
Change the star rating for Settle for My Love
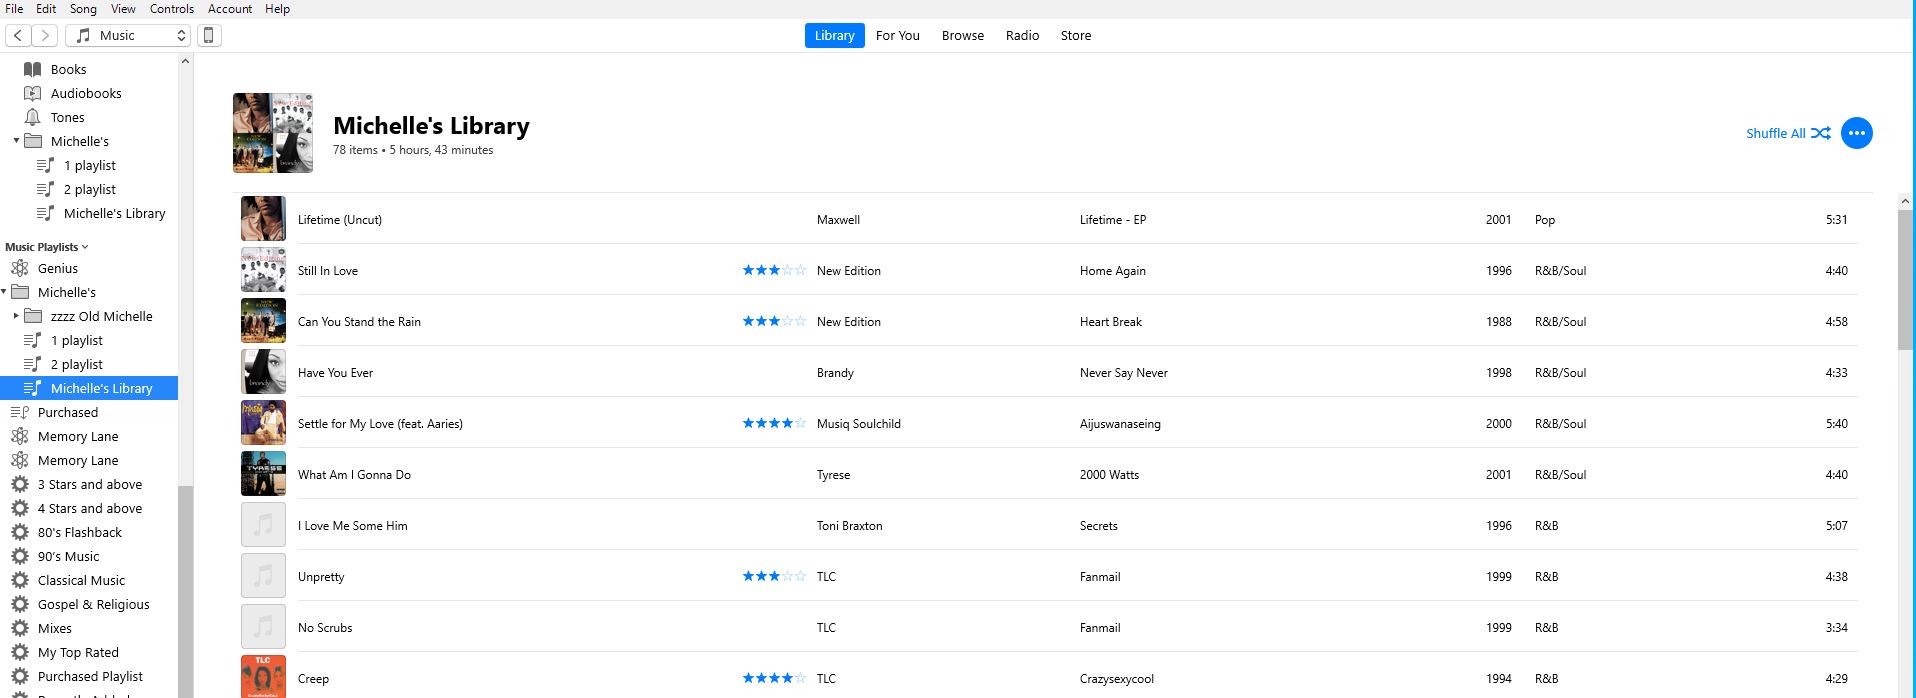(x=774, y=423)
